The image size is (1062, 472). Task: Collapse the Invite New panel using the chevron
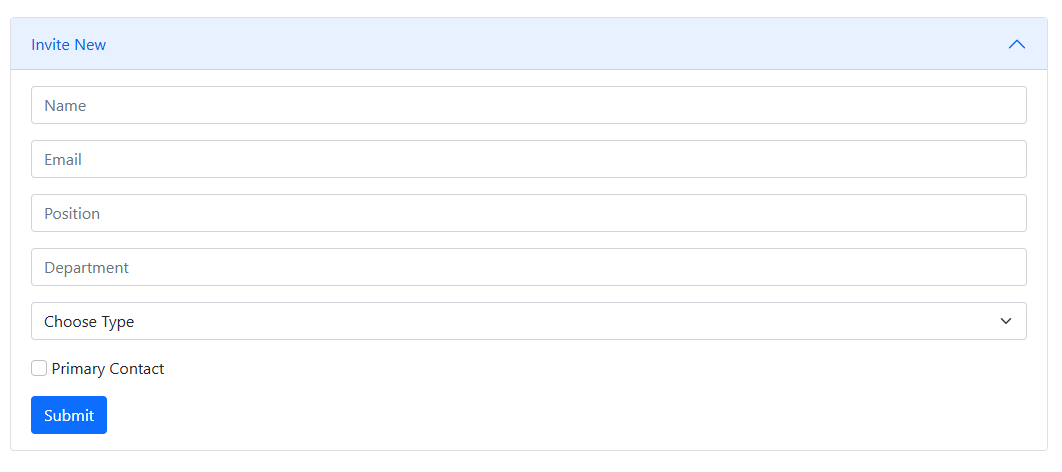pyautogui.click(x=1016, y=45)
